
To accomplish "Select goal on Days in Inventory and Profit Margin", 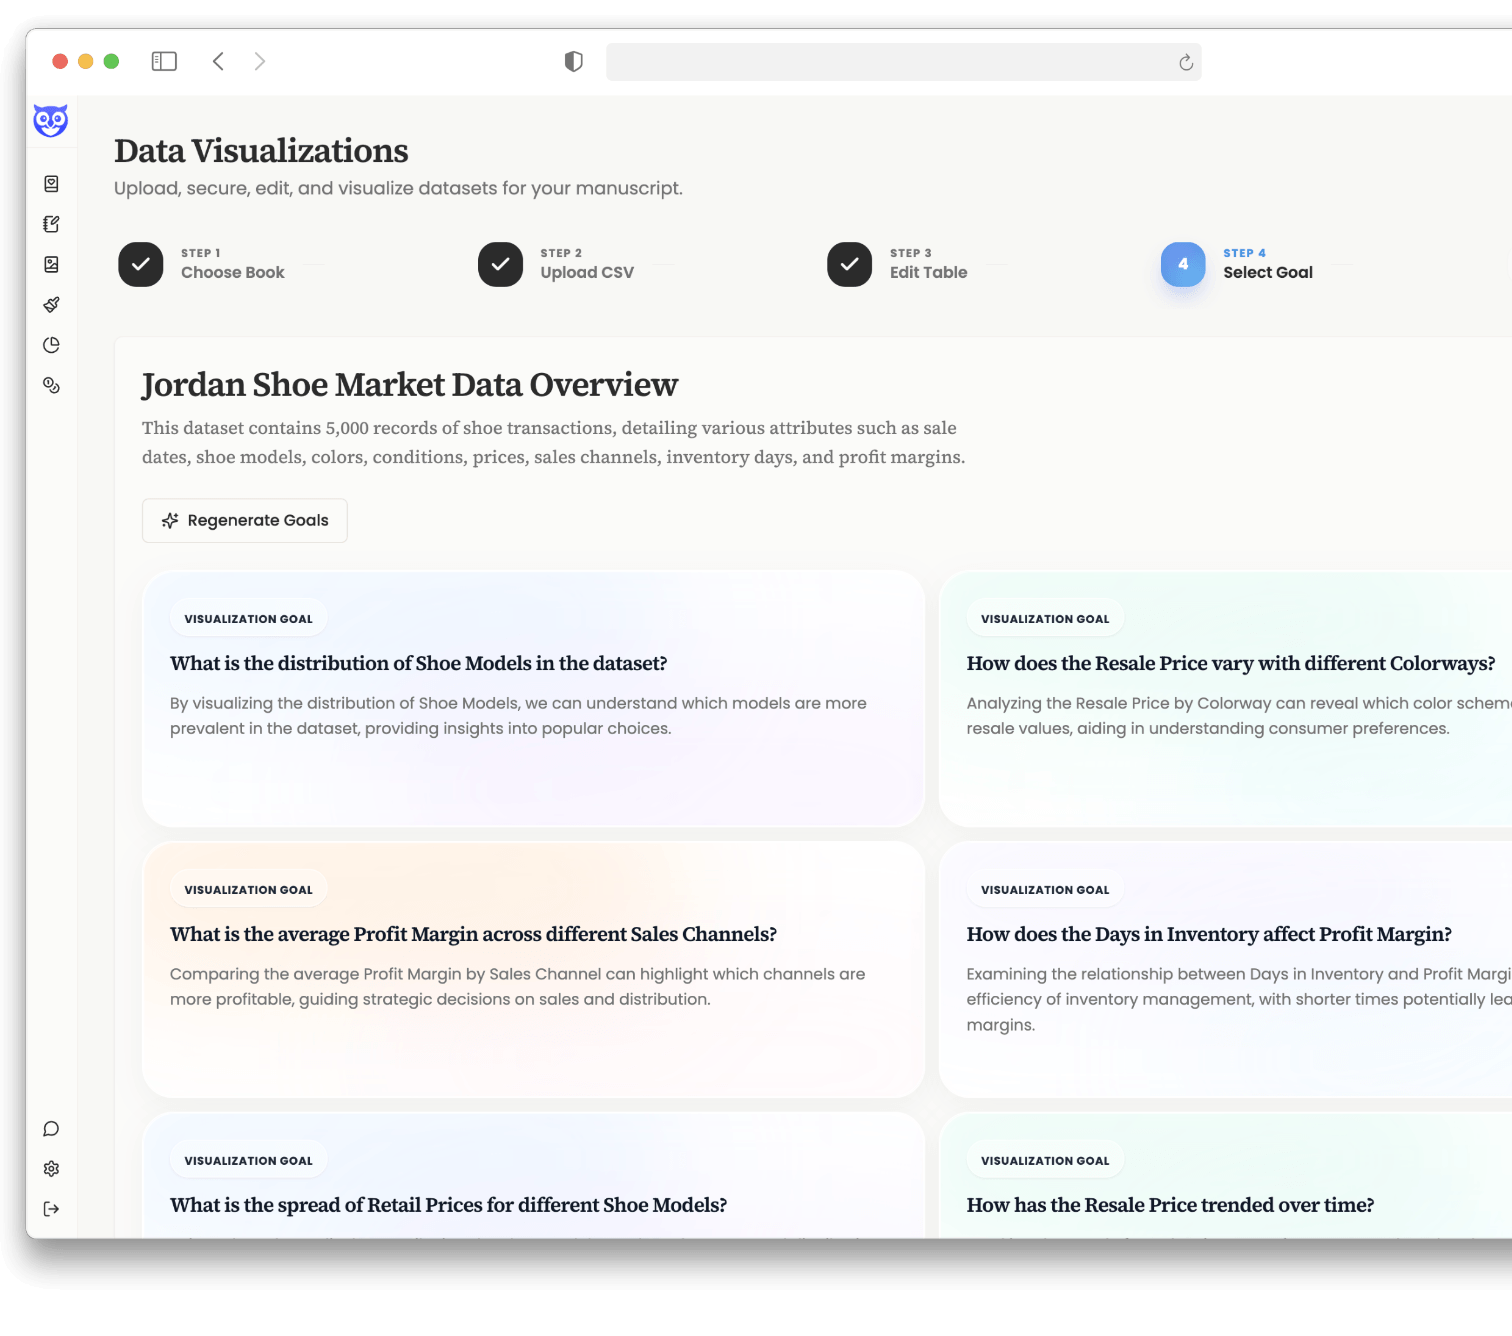I will pyautogui.click(x=1226, y=969).
